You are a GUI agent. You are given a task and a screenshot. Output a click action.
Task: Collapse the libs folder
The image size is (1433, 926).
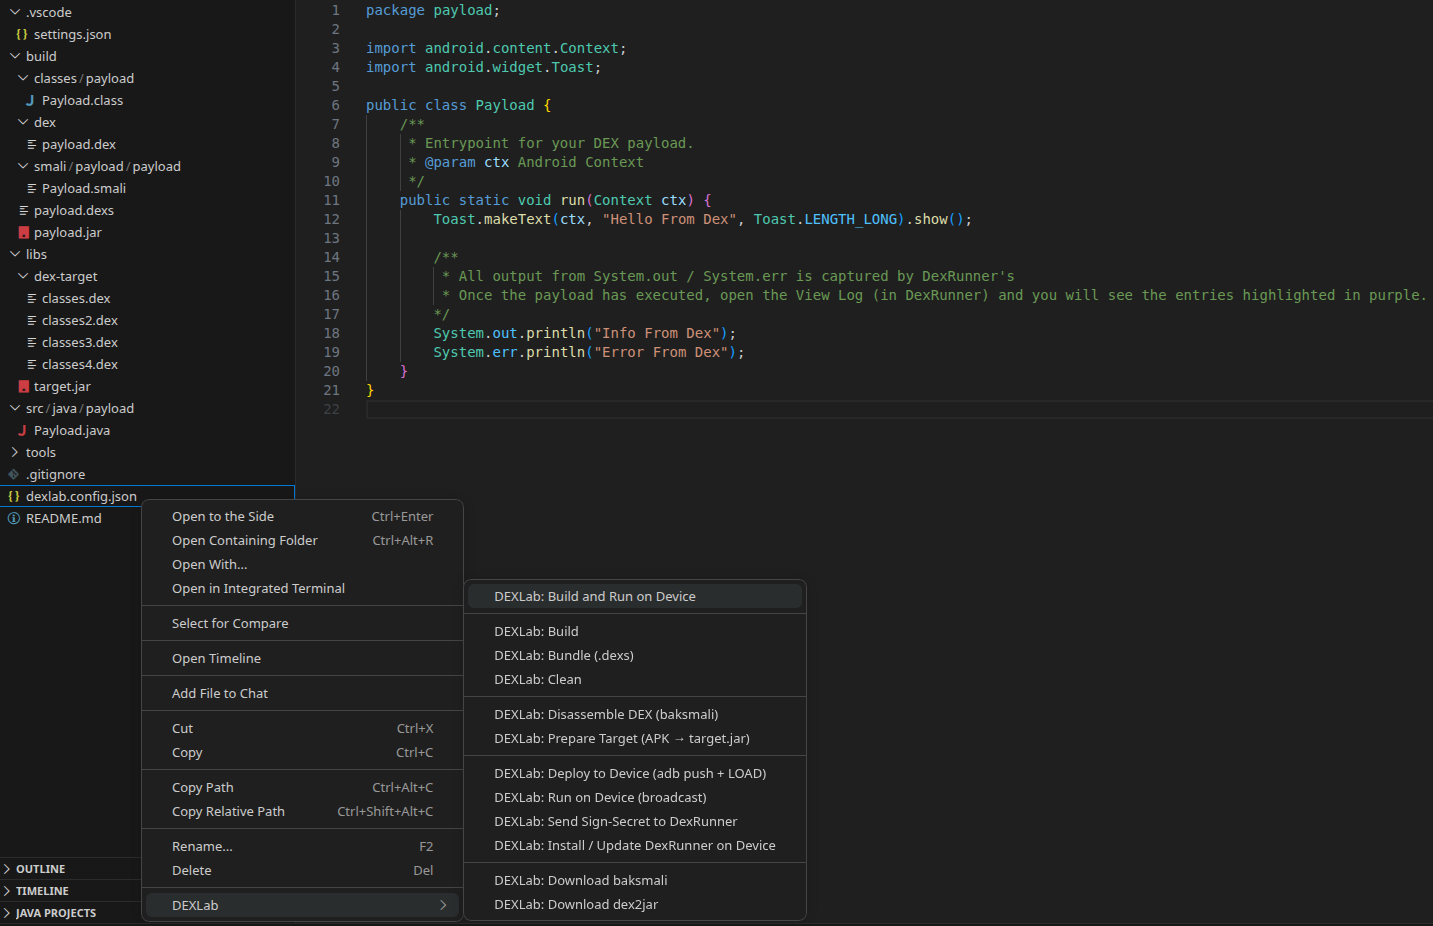(x=15, y=254)
